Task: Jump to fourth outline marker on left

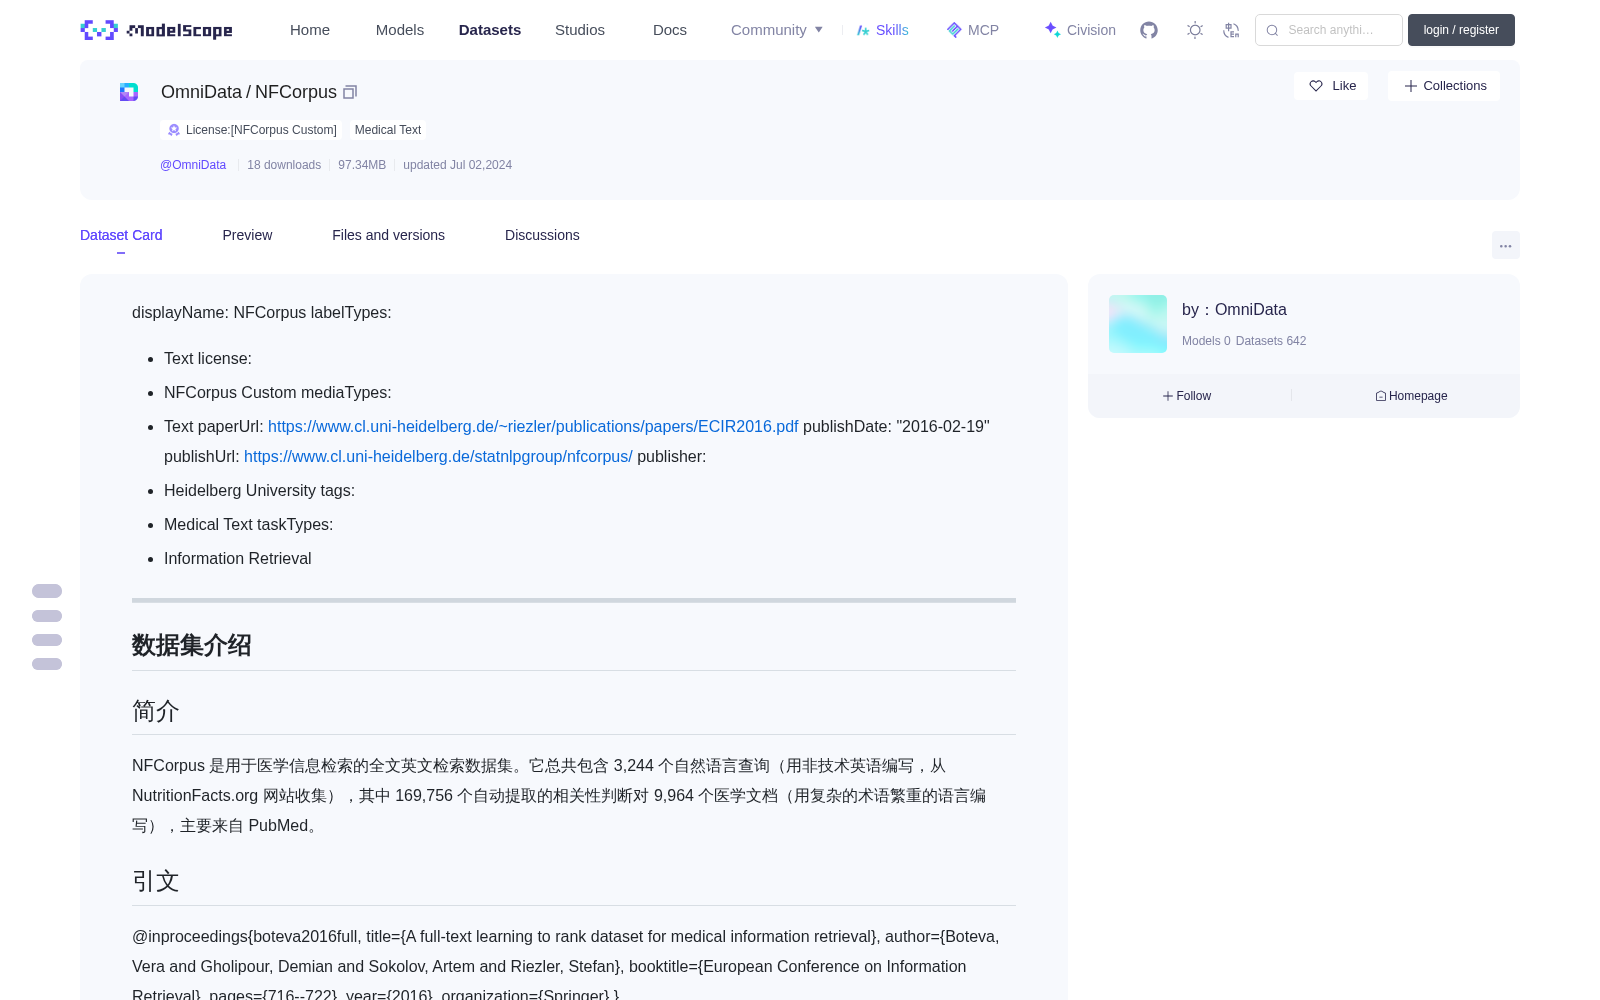Action: pyautogui.click(x=47, y=664)
